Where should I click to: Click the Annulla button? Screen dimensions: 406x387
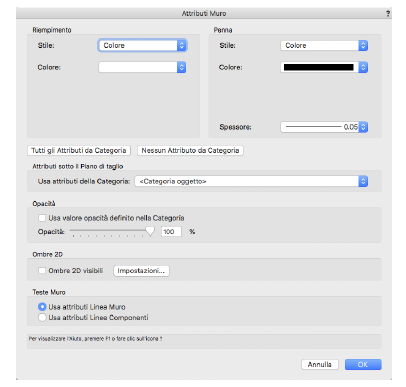tap(320, 365)
